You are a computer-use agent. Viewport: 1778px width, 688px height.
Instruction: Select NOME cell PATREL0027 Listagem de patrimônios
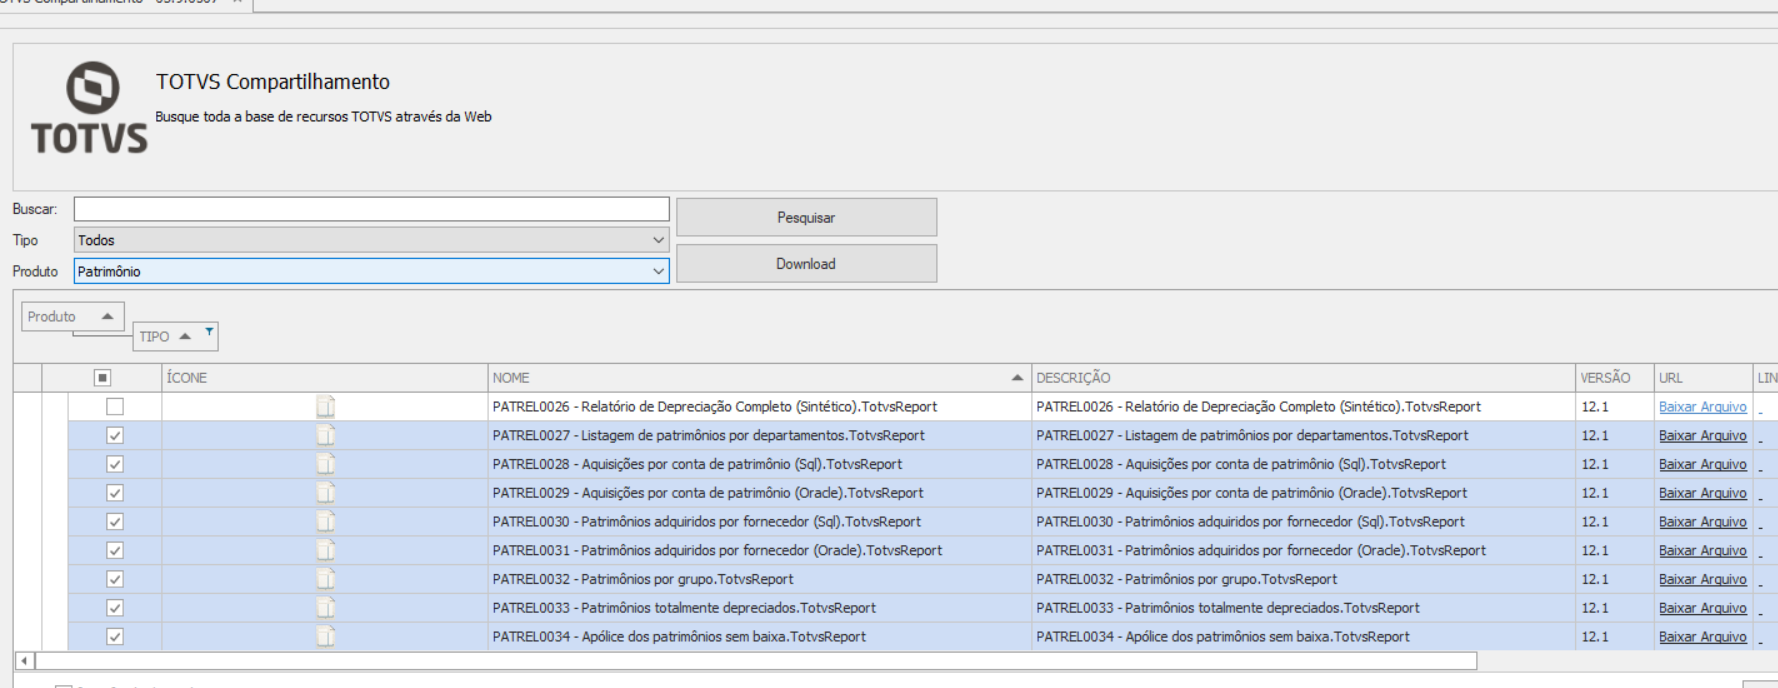click(x=759, y=435)
